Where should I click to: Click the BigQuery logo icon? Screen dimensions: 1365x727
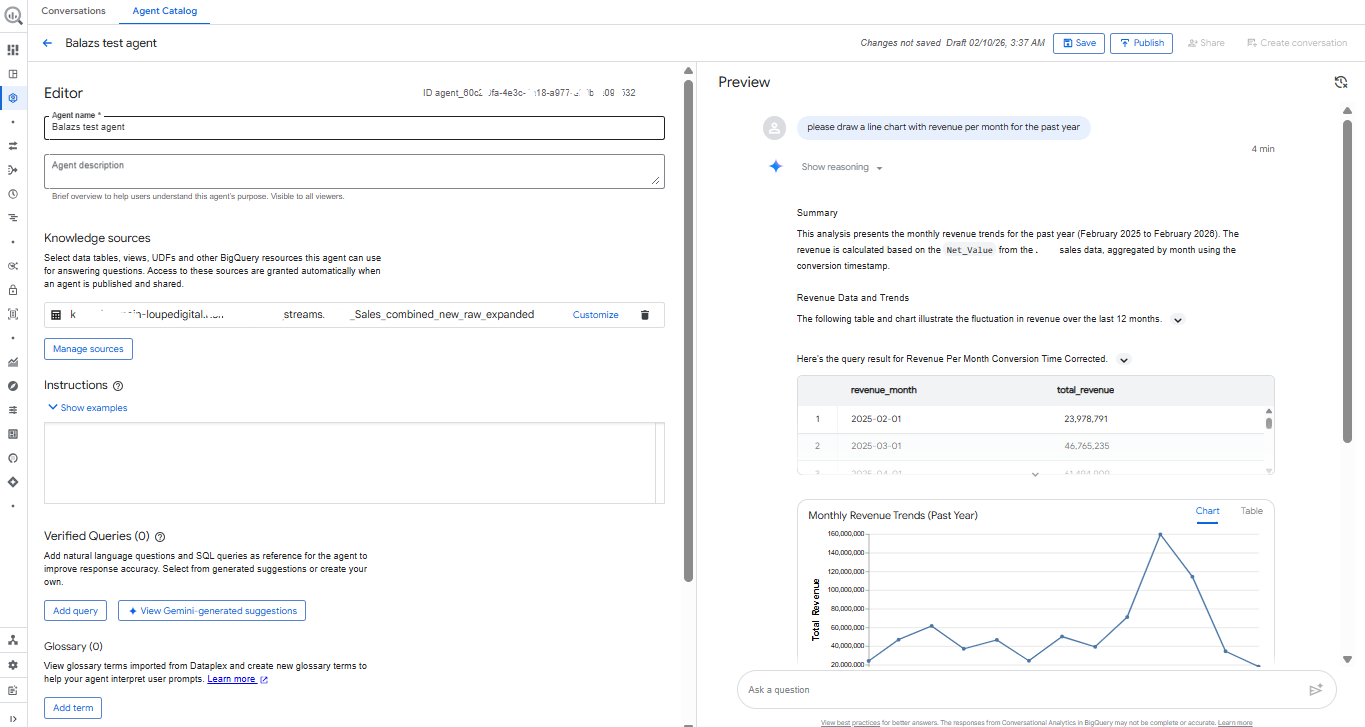13,15
